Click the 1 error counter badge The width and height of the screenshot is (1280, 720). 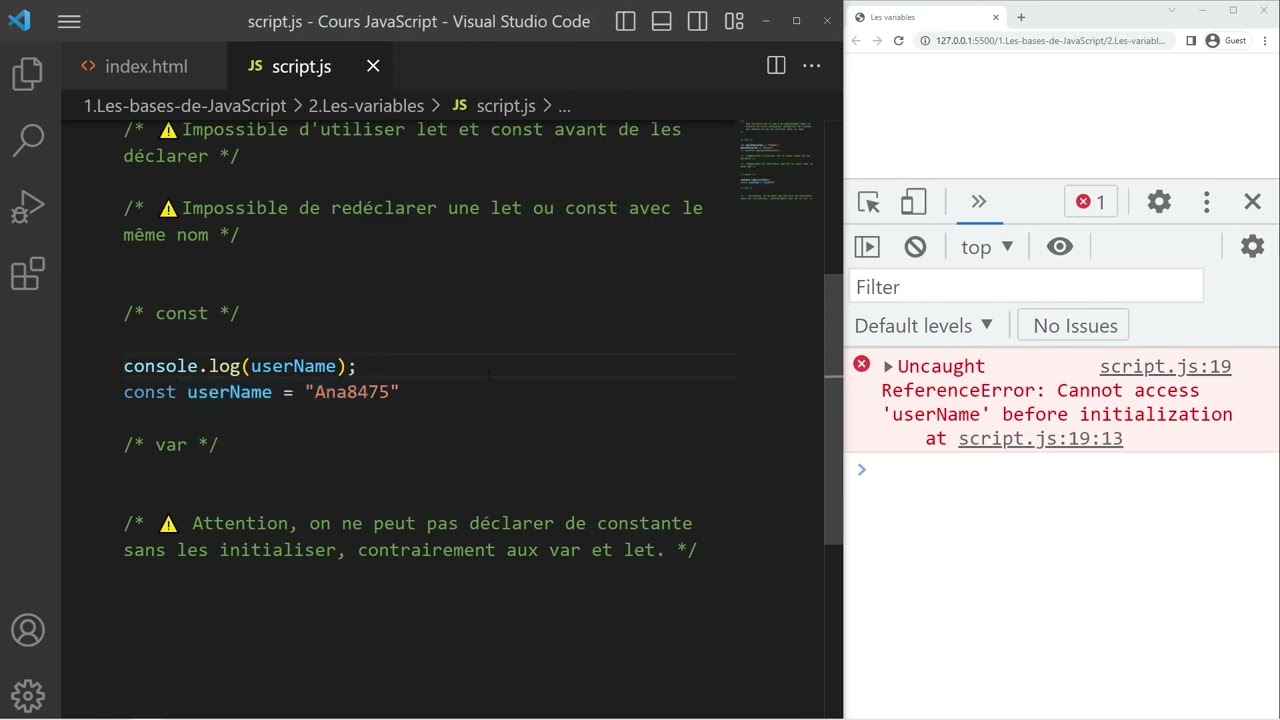tap(1091, 202)
